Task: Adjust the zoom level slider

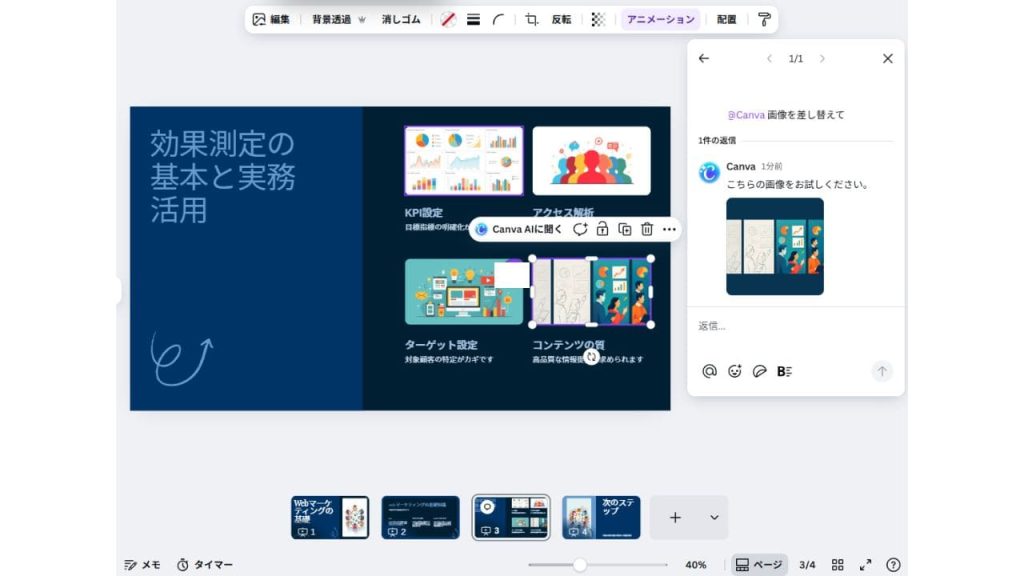Action: point(579,565)
